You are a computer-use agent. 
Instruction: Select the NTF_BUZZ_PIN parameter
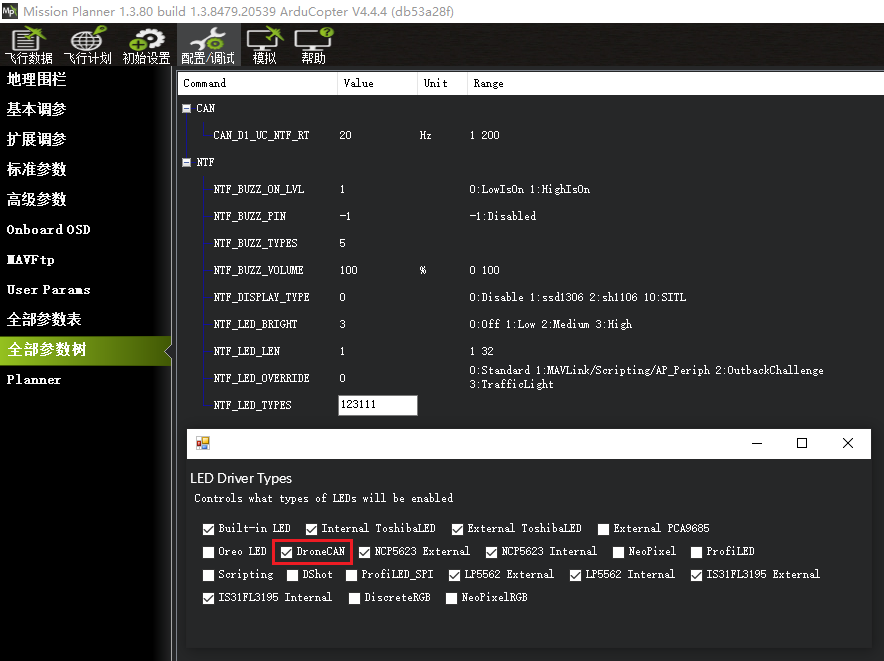click(250, 217)
